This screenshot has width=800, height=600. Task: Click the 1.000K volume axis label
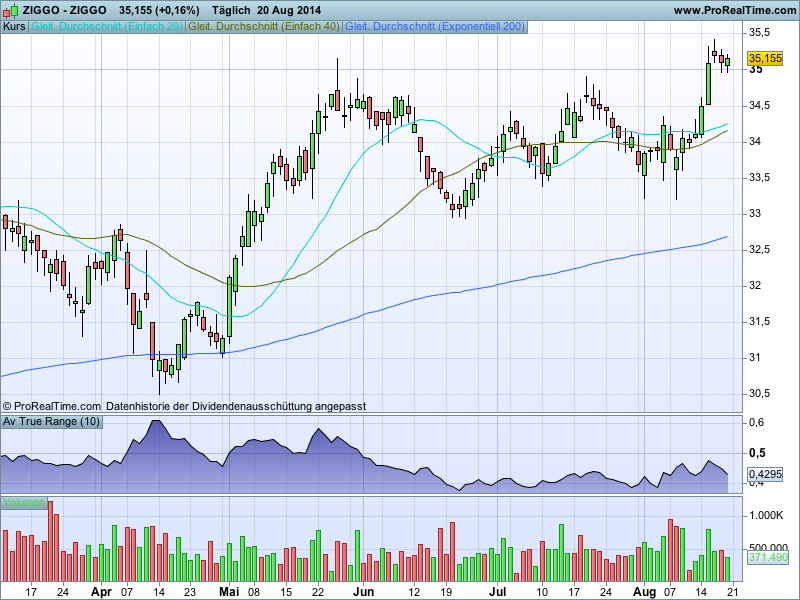click(766, 515)
